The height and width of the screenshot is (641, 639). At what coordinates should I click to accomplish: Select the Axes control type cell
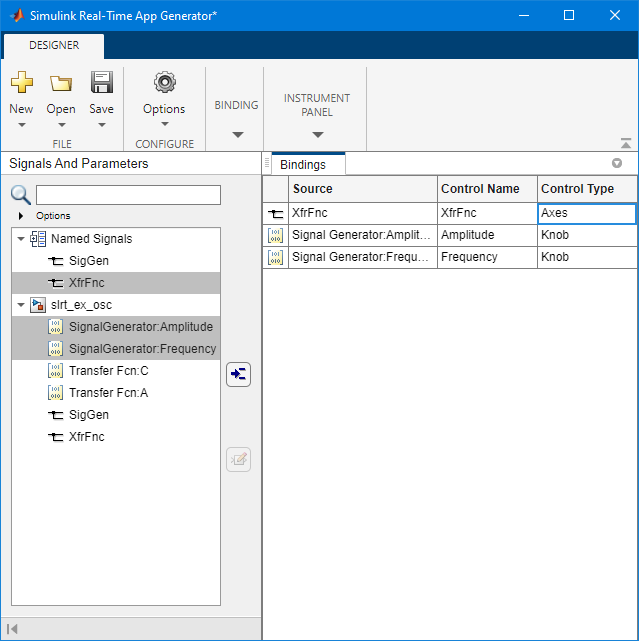[x=586, y=213]
